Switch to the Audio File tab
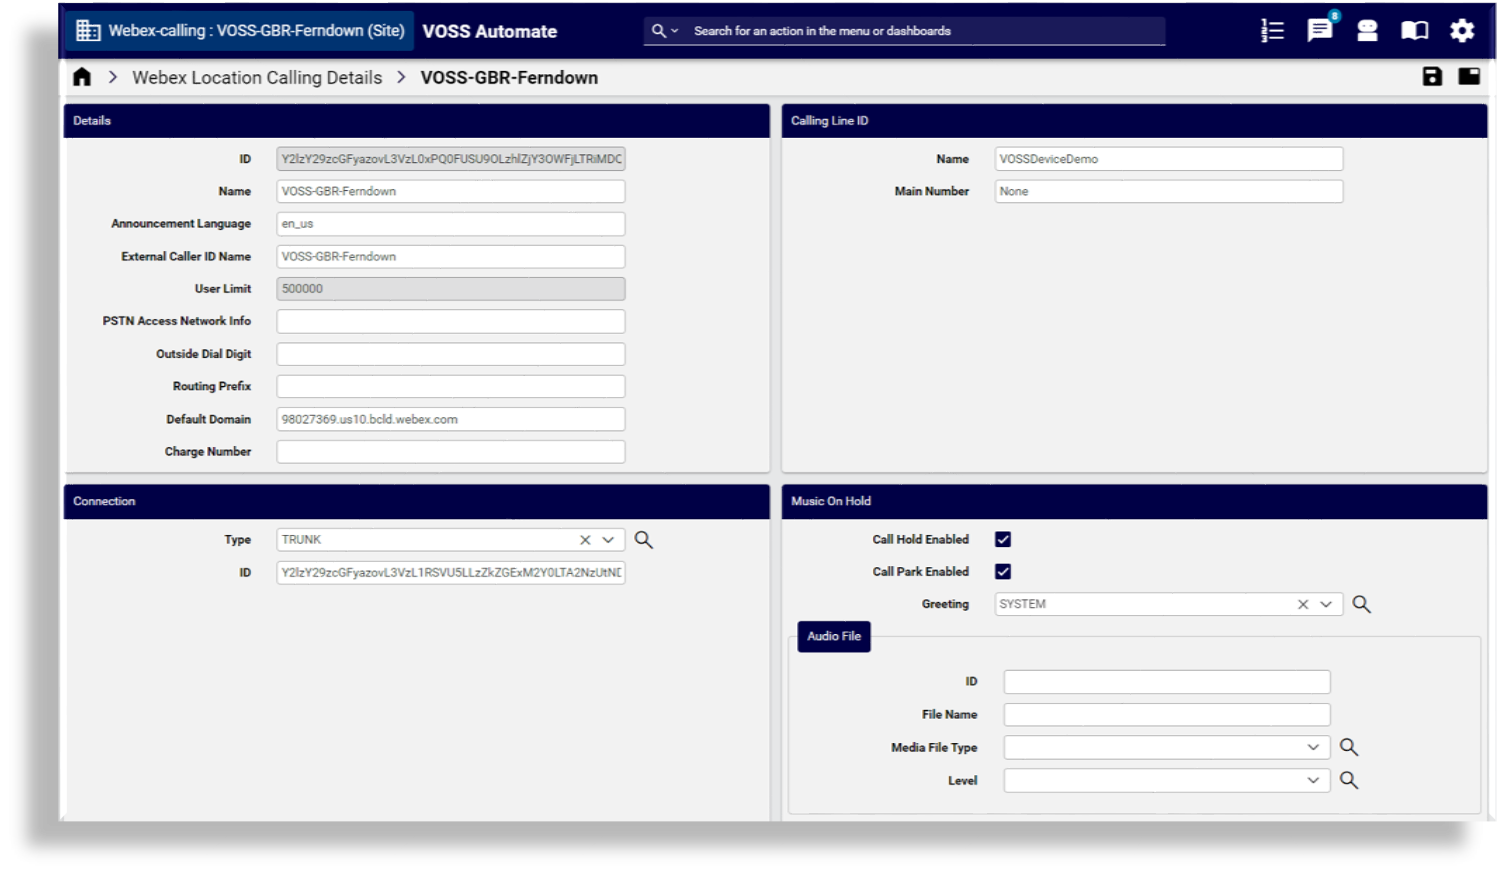 click(x=833, y=636)
